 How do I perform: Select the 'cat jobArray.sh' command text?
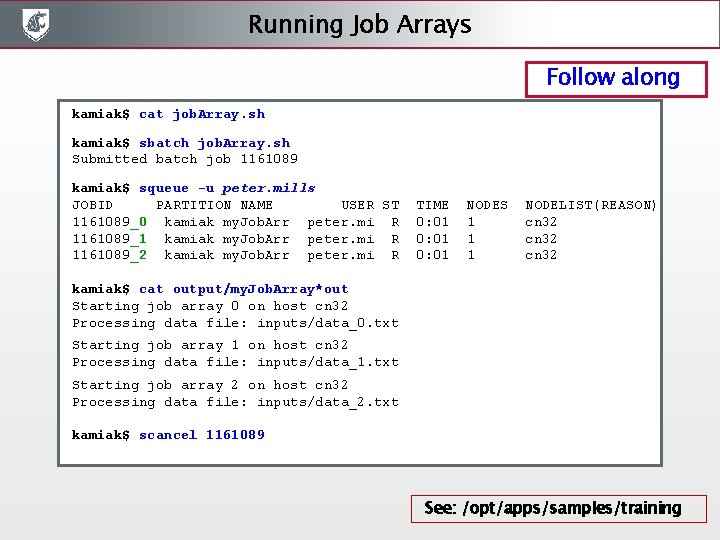tap(202, 114)
